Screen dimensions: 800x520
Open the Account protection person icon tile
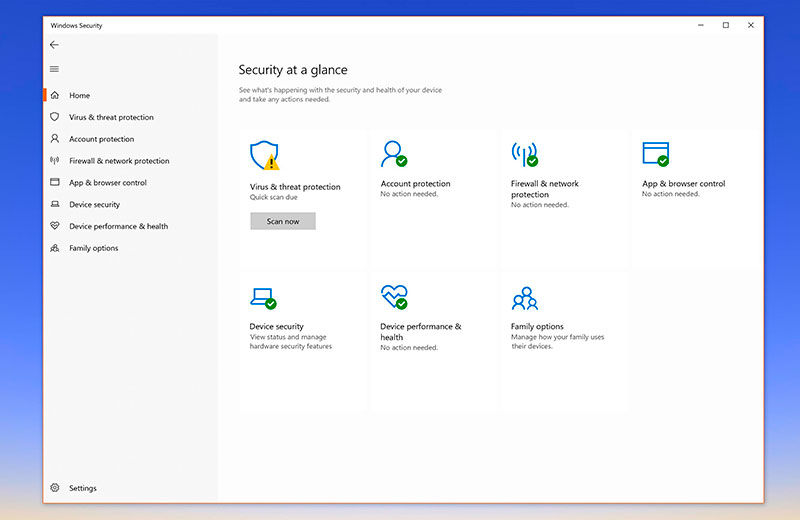[393, 153]
